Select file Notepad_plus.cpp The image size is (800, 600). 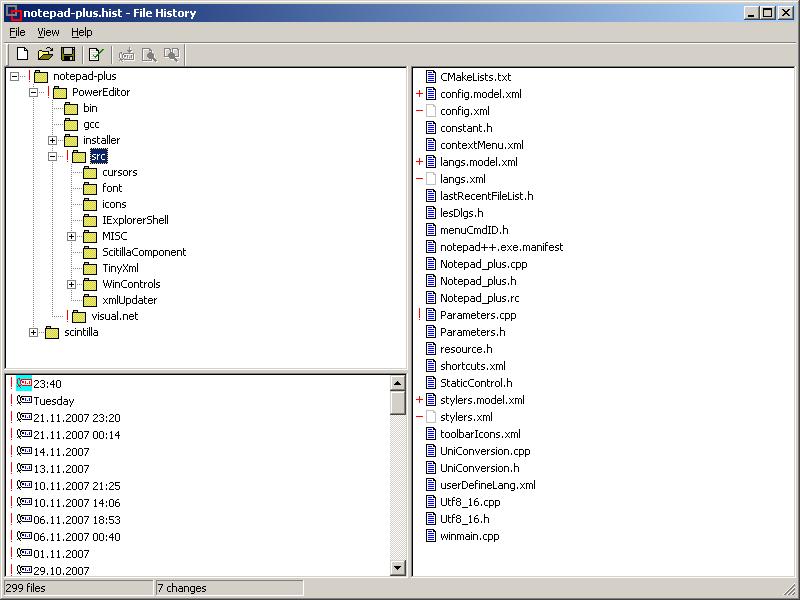484,264
